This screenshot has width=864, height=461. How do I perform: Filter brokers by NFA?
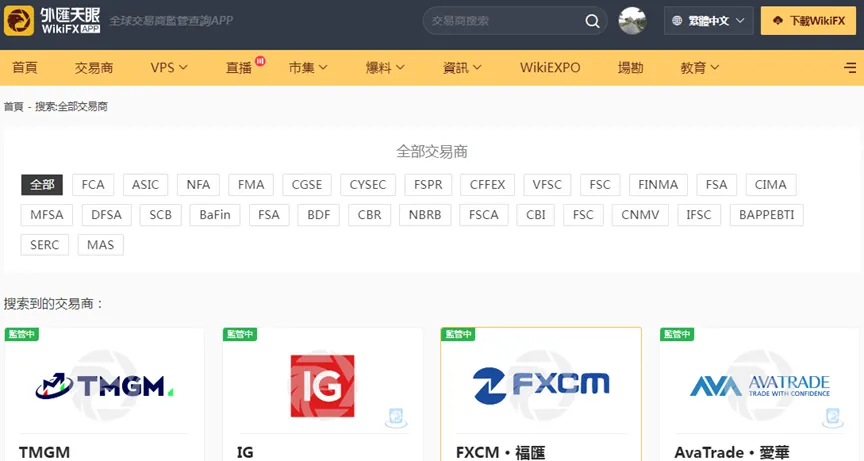coord(198,185)
